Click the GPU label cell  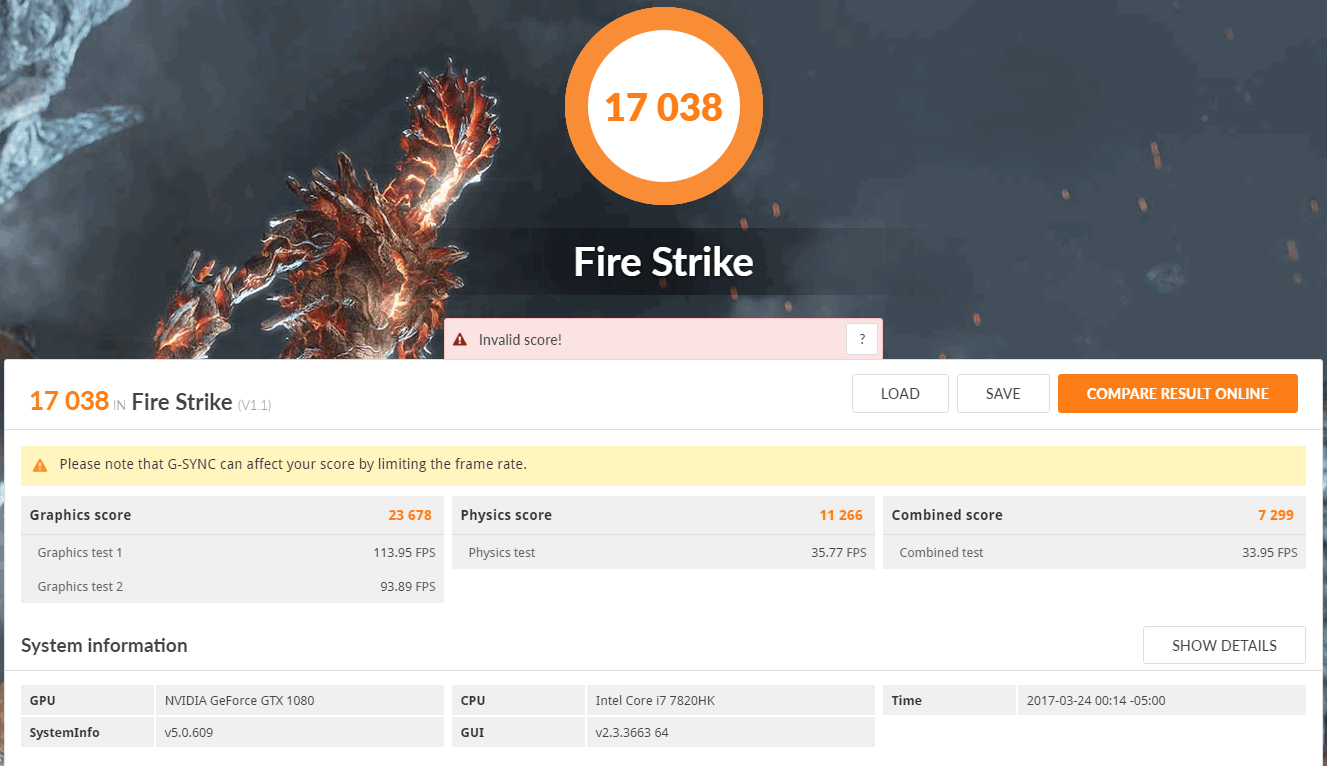[88, 700]
